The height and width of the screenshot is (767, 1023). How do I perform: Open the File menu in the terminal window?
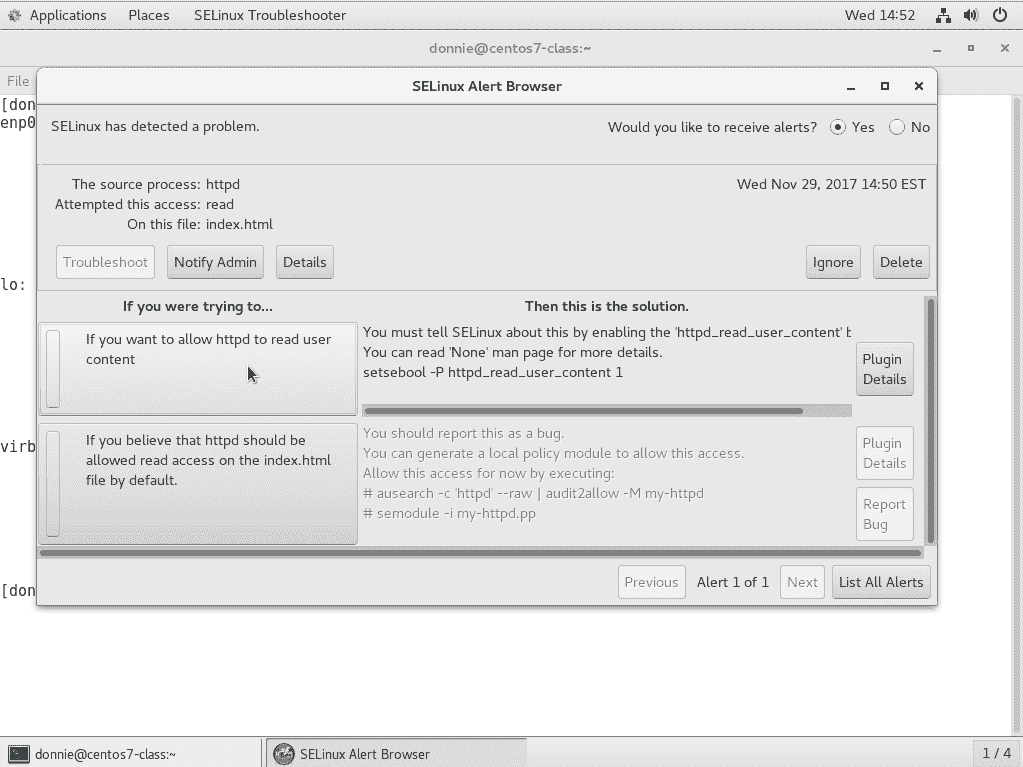[x=18, y=81]
